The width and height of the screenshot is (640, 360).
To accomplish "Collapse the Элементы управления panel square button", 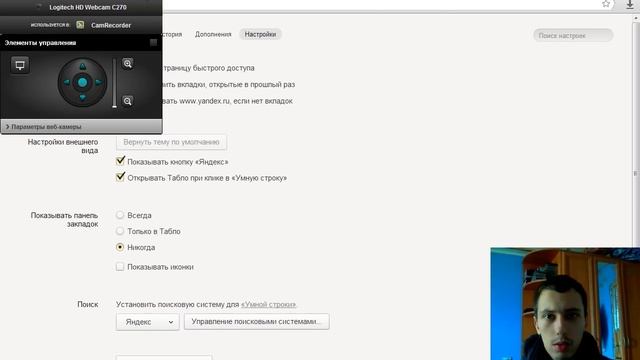I will tap(153, 42).
